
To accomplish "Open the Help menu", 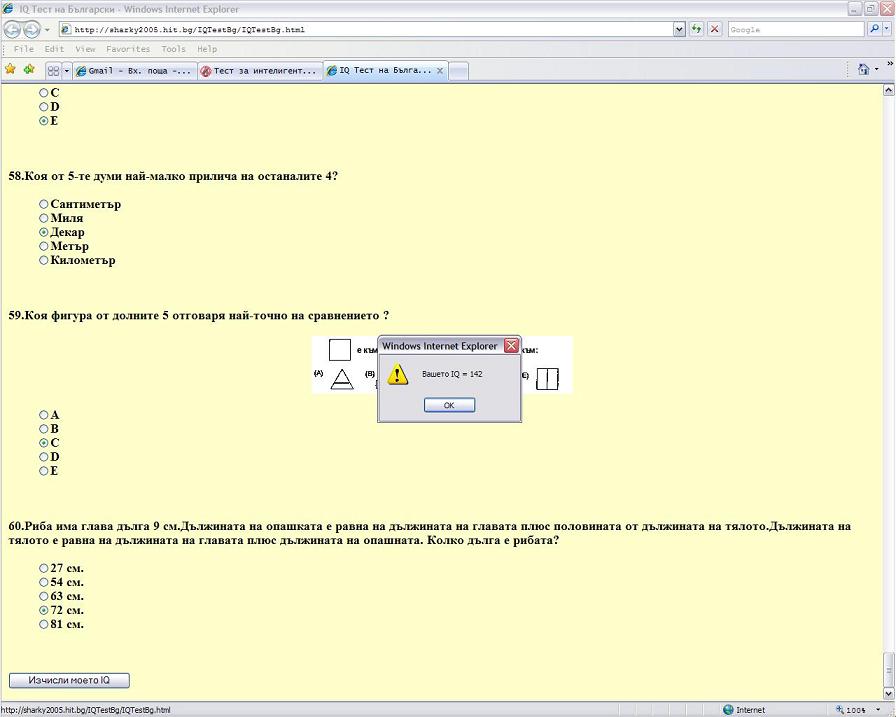I will (207, 49).
